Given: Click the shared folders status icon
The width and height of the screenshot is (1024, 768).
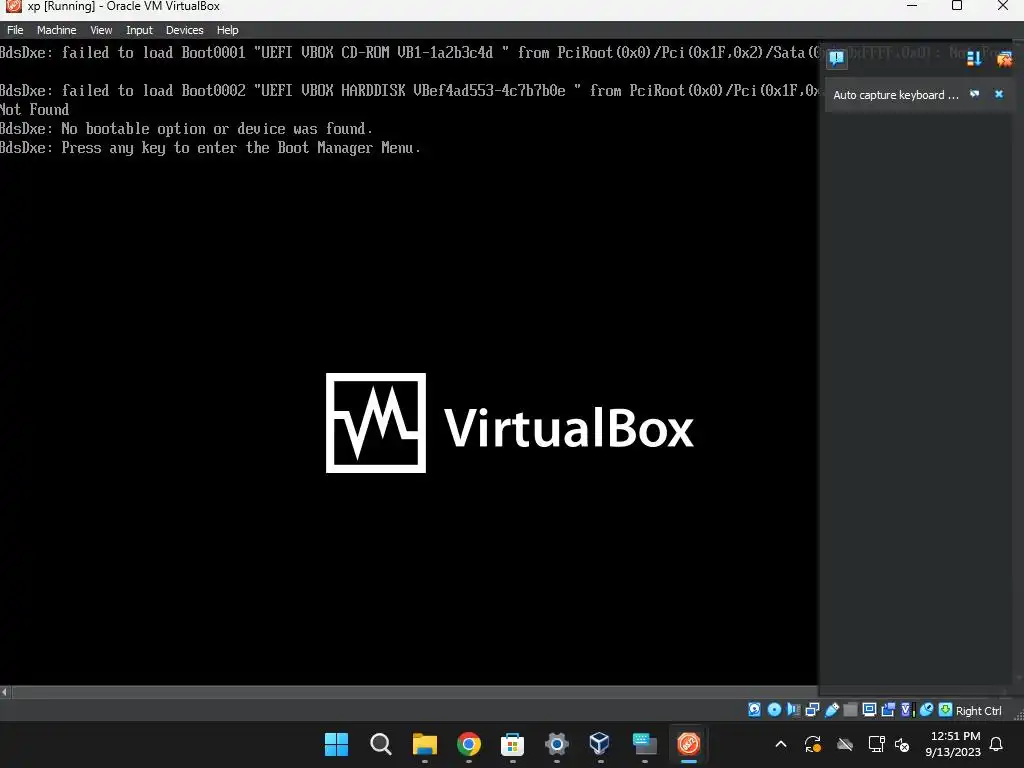Looking at the screenshot, I should [850, 709].
